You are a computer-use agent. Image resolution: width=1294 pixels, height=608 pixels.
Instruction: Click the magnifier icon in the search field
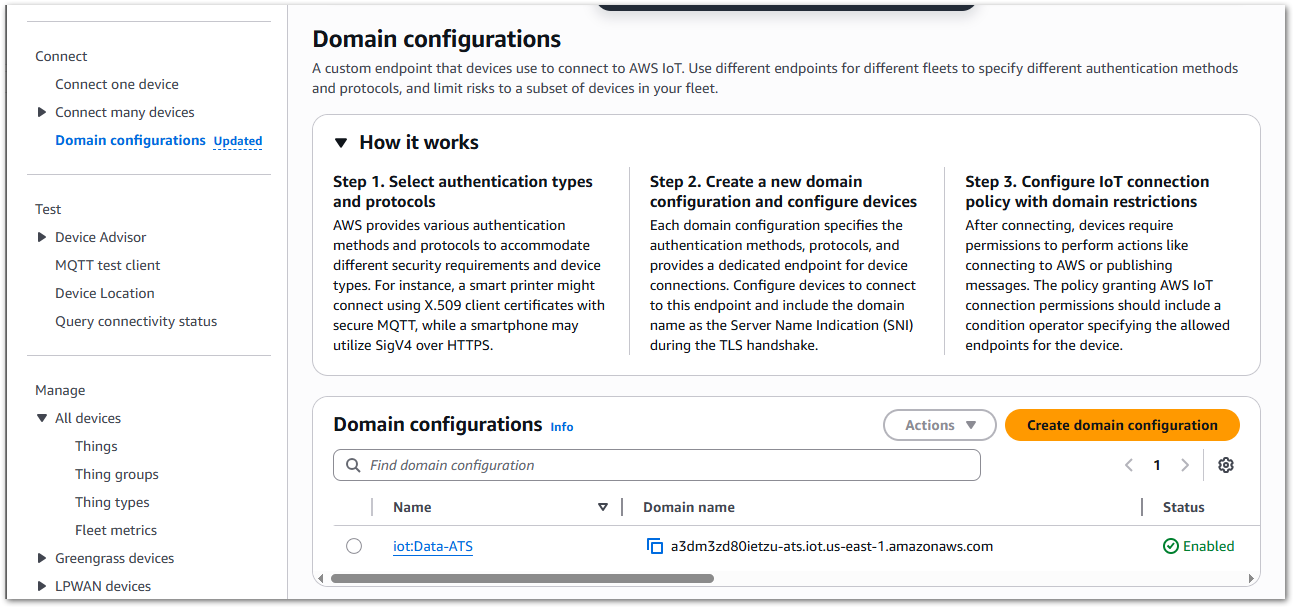point(353,464)
